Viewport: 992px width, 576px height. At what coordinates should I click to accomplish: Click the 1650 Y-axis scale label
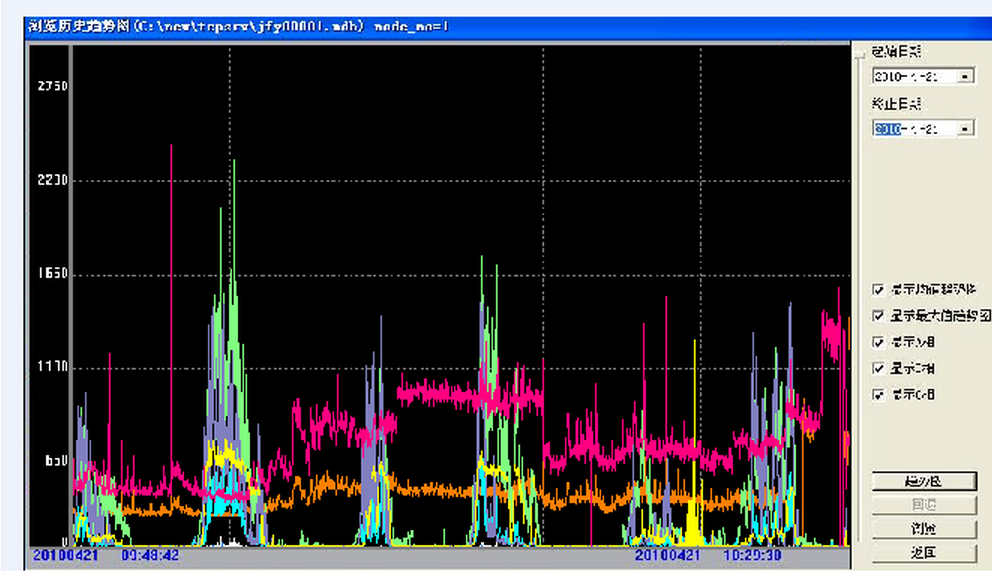click(x=52, y=274)
